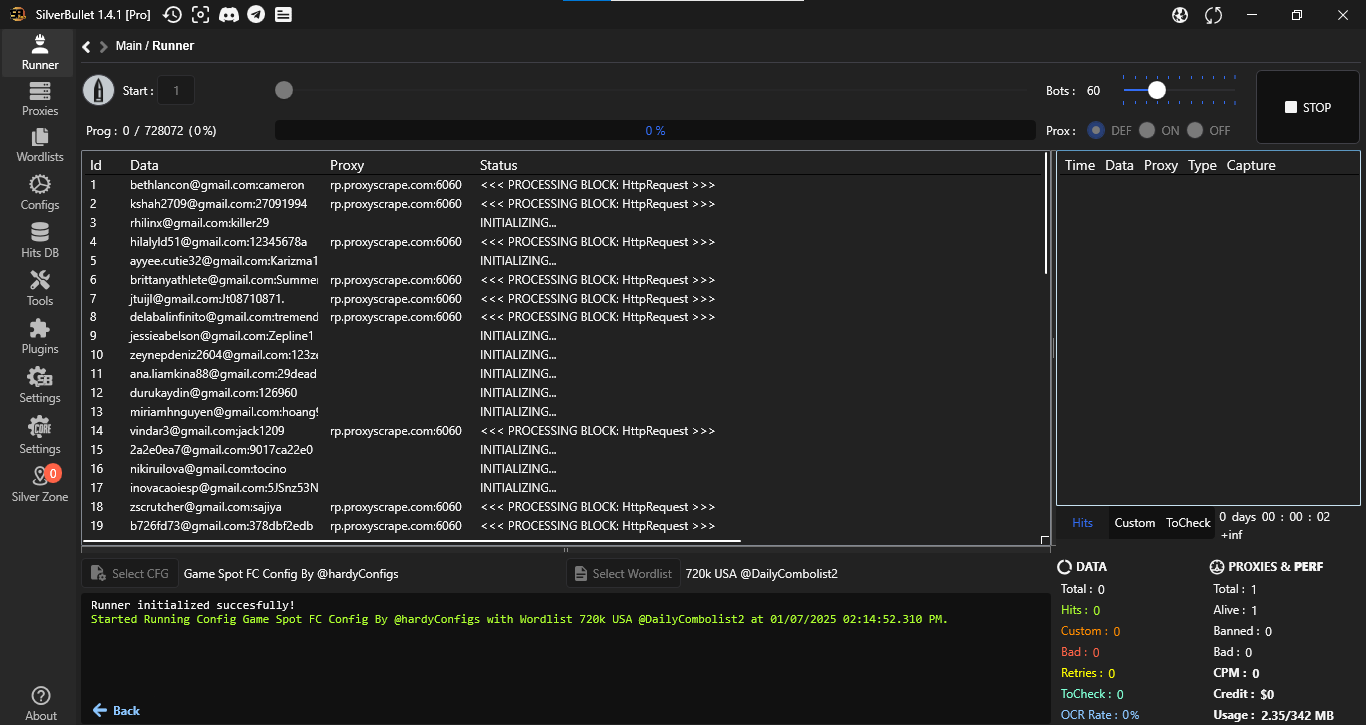
Task: Click the "CPM : 0" value
Action: pos(1236,673)
